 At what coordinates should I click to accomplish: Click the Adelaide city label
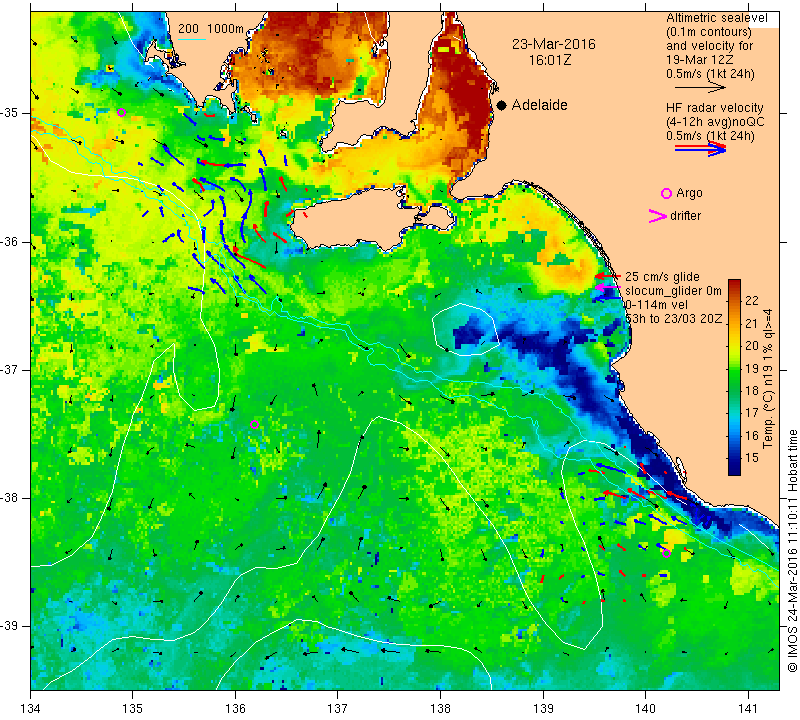point(539,105)
